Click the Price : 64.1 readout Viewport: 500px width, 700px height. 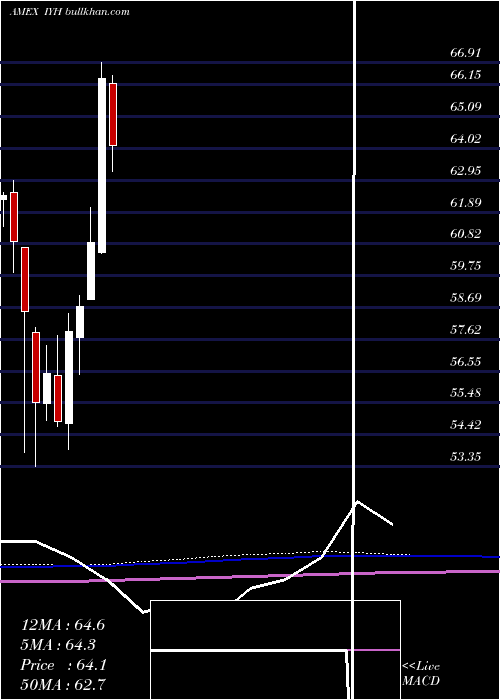[63, 665]
